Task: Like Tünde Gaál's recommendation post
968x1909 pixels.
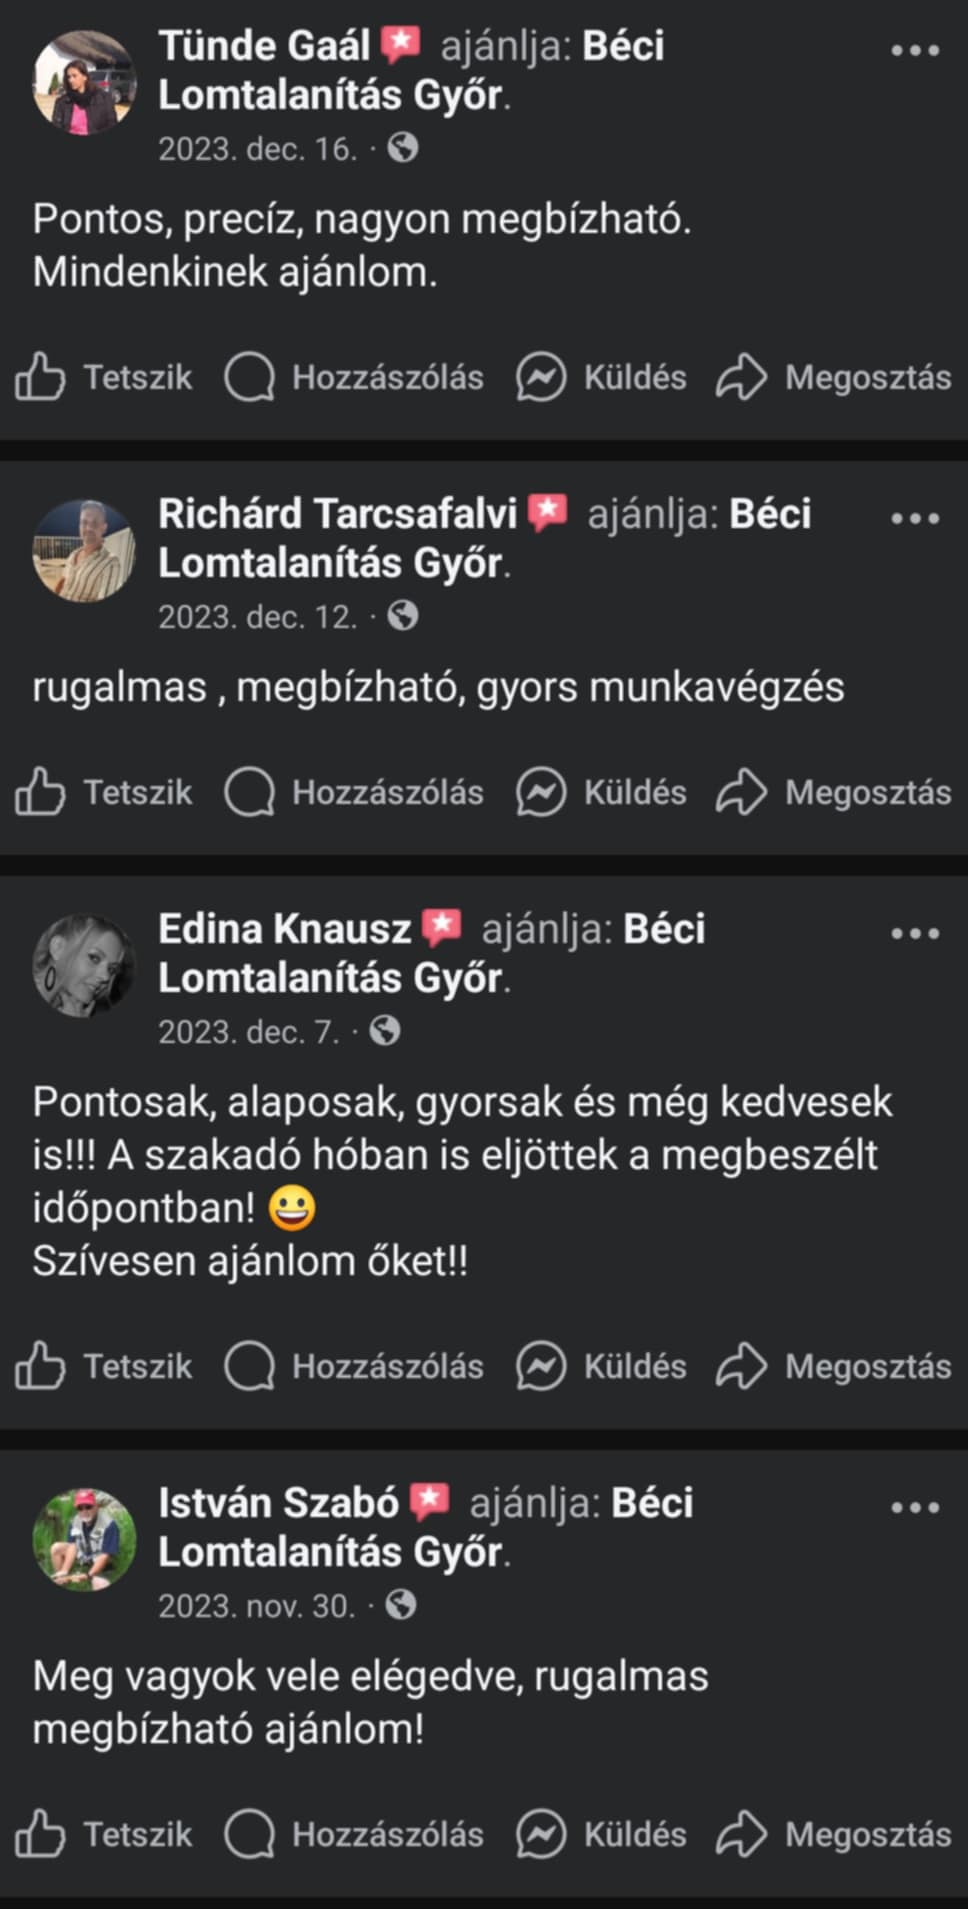Action: 104,377
